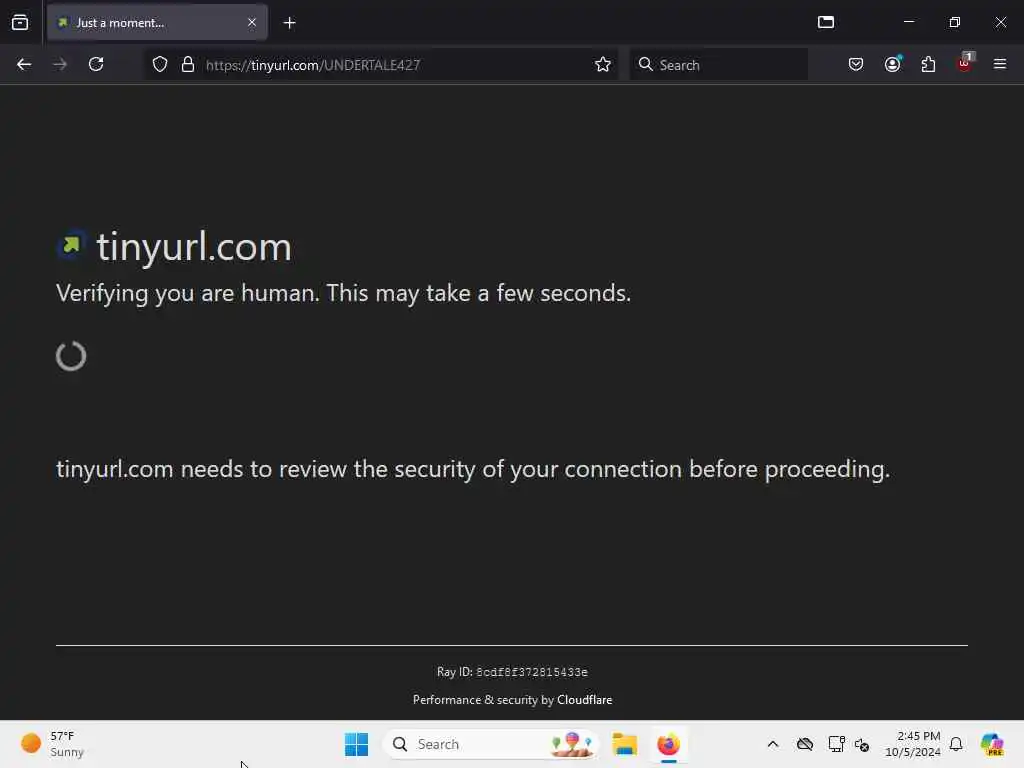Screen dimensions: 1024x768
Task: Reload the current page
Action: (x=96, y=65)
